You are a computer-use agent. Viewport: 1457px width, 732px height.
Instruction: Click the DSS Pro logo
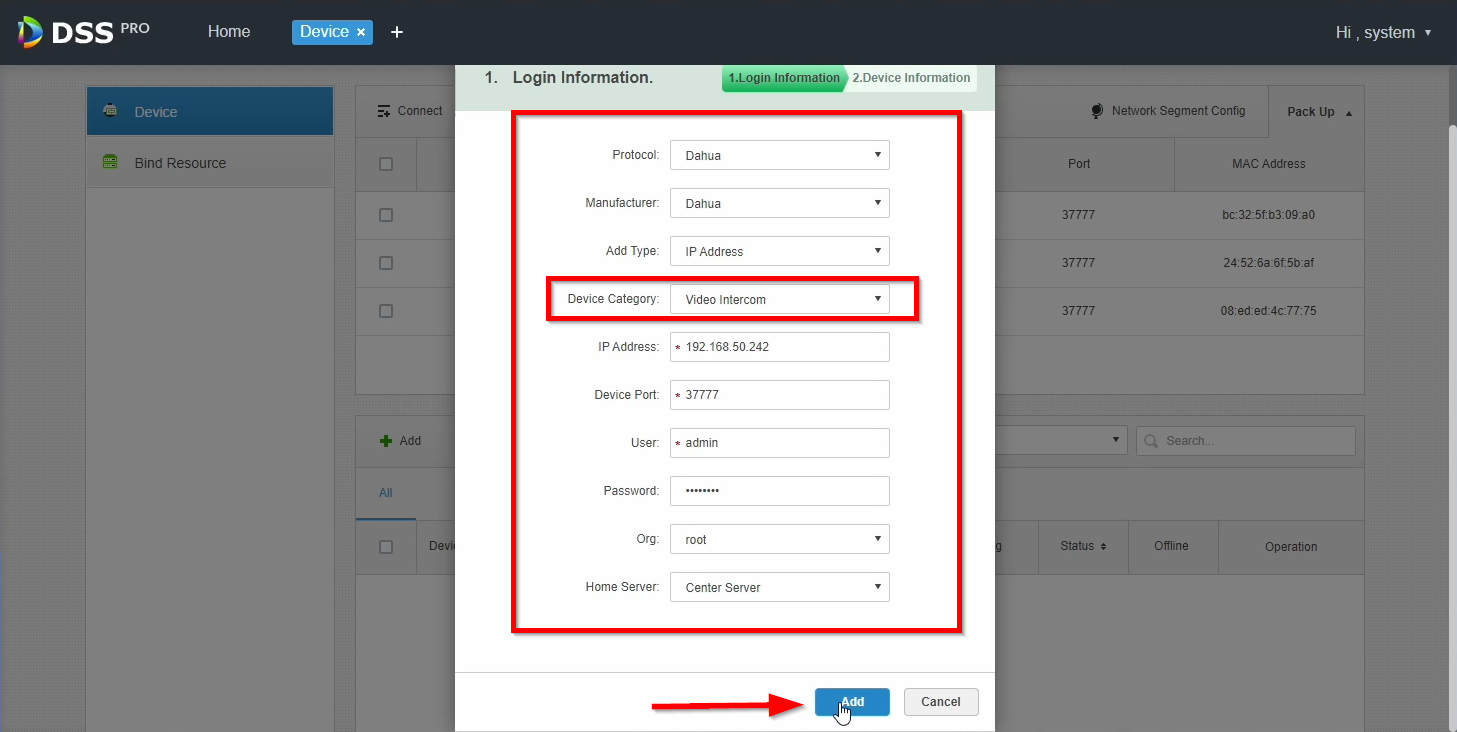coord(83,32)
